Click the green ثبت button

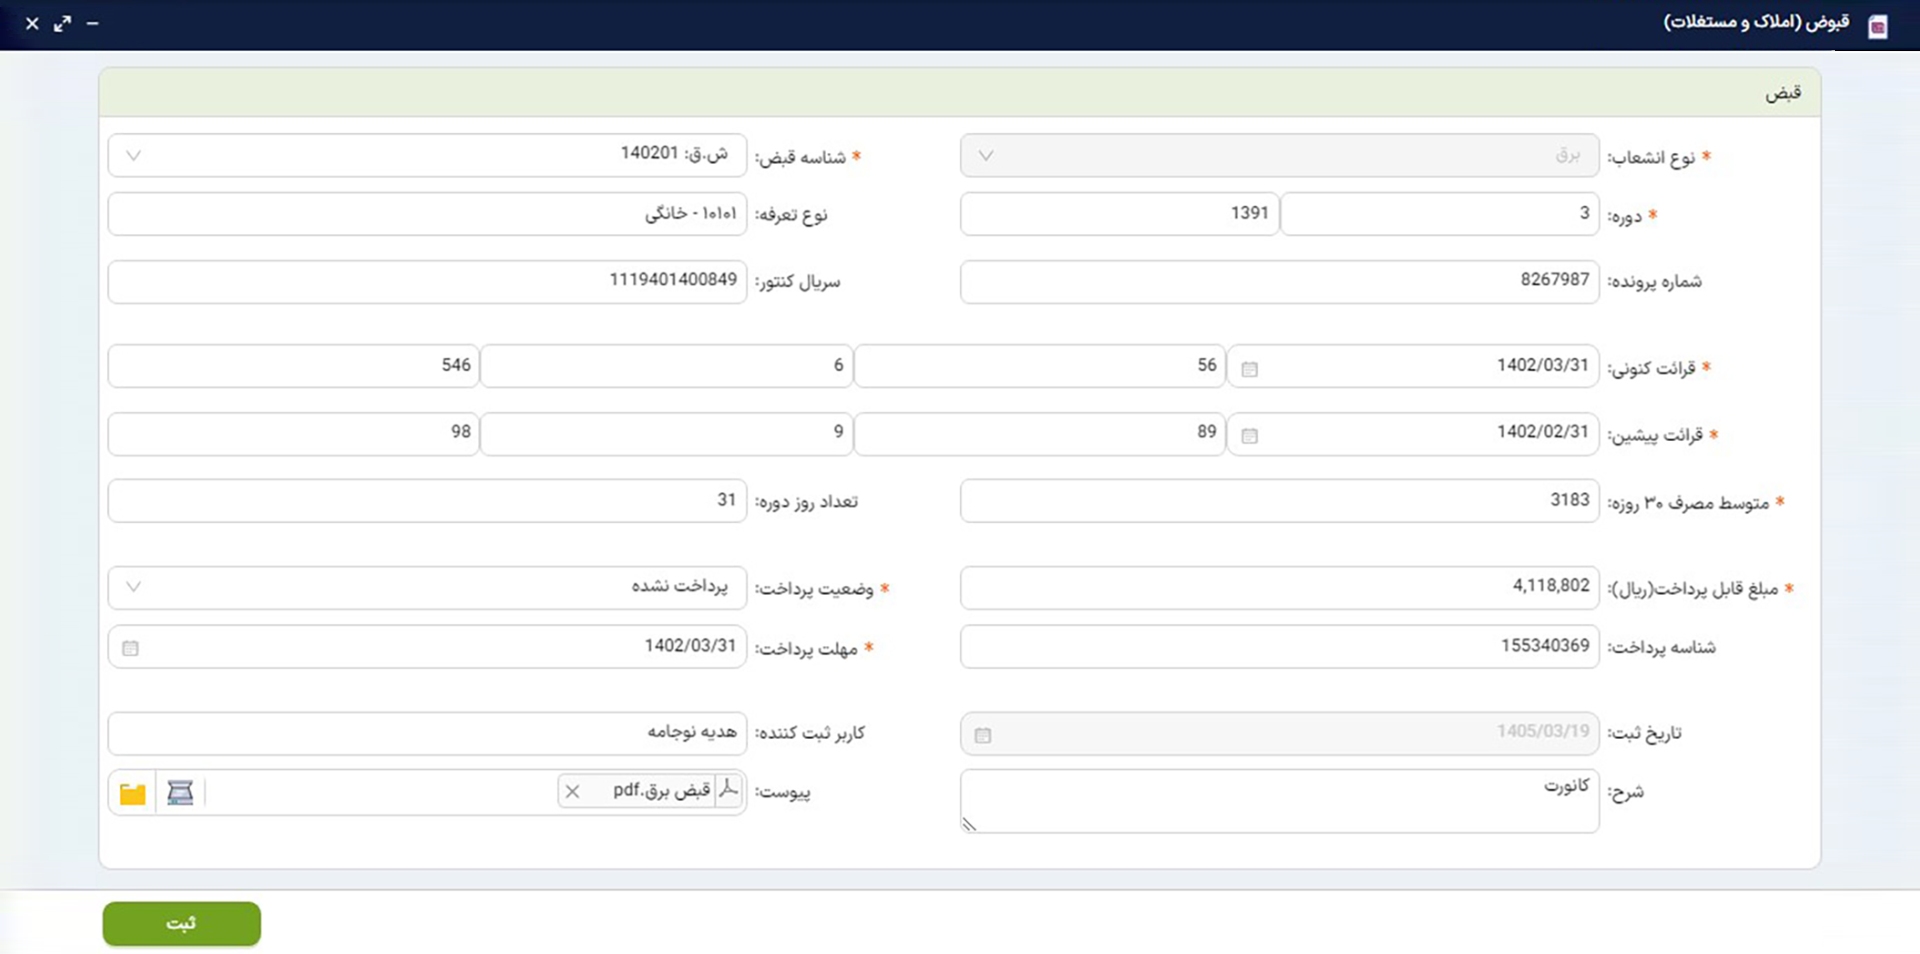(182, 924)
